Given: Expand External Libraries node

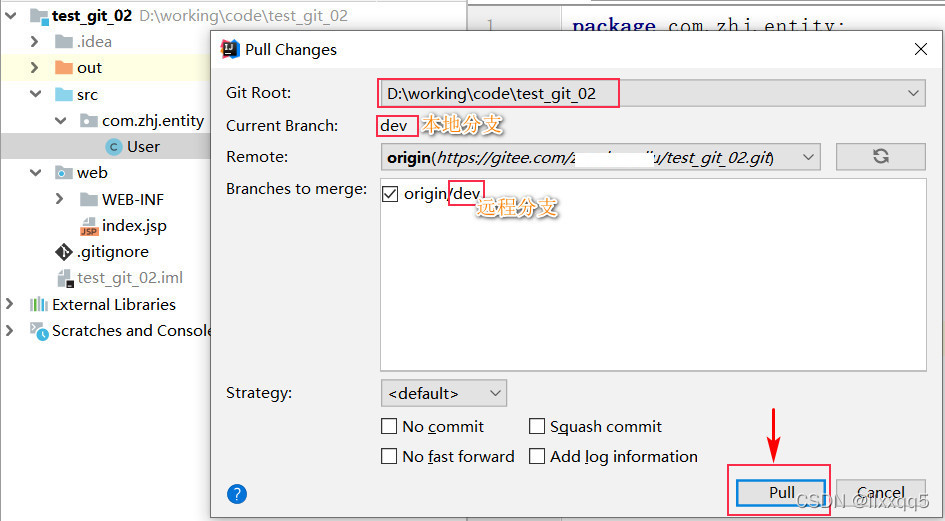Looking at the screenshot, I should [9, 304].
